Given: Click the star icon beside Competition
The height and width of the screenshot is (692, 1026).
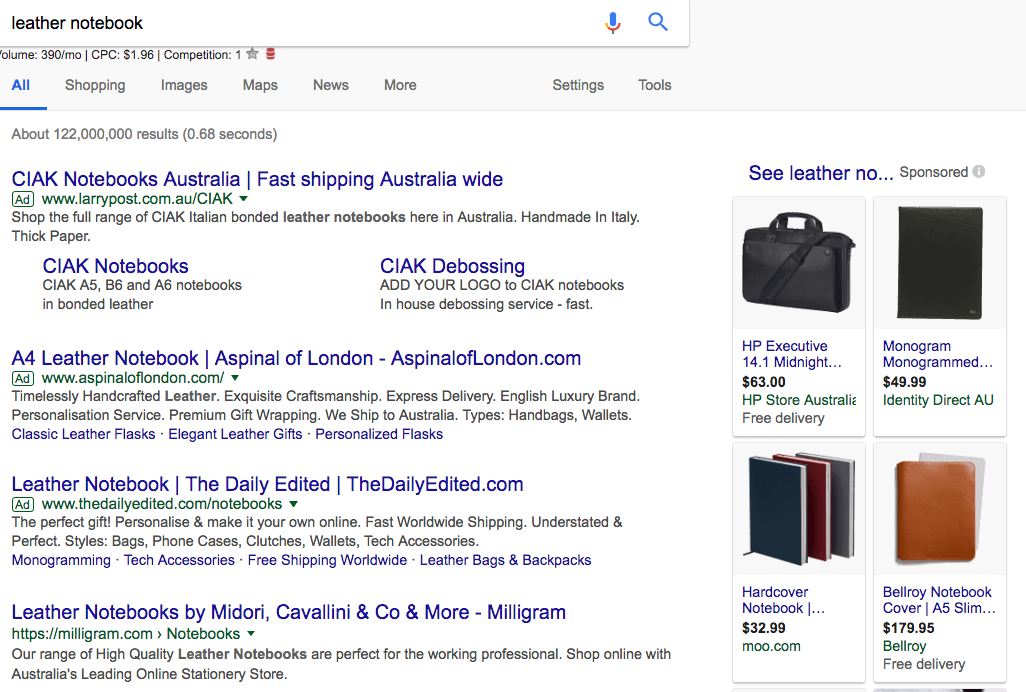Looking at the screenshot, I should point(253,54).
